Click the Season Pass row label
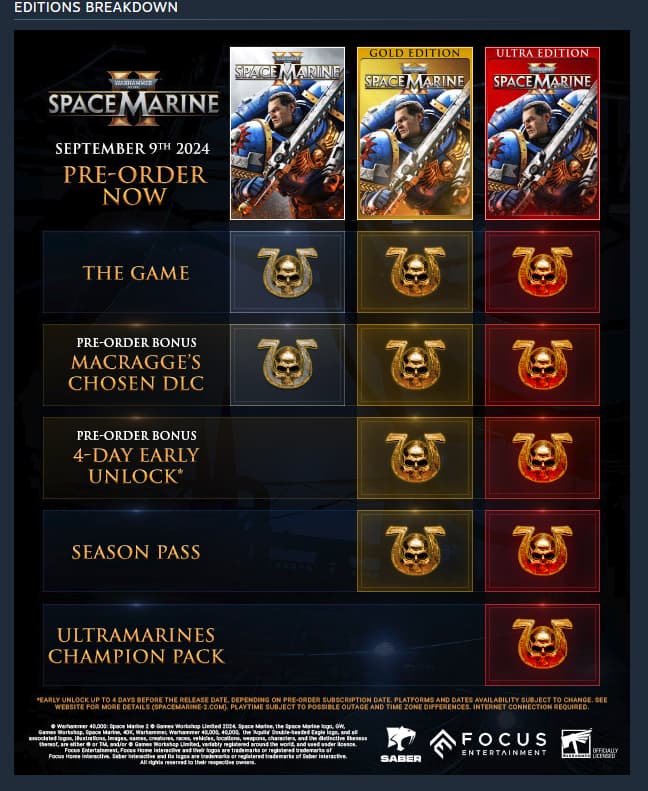 (136, 552)
